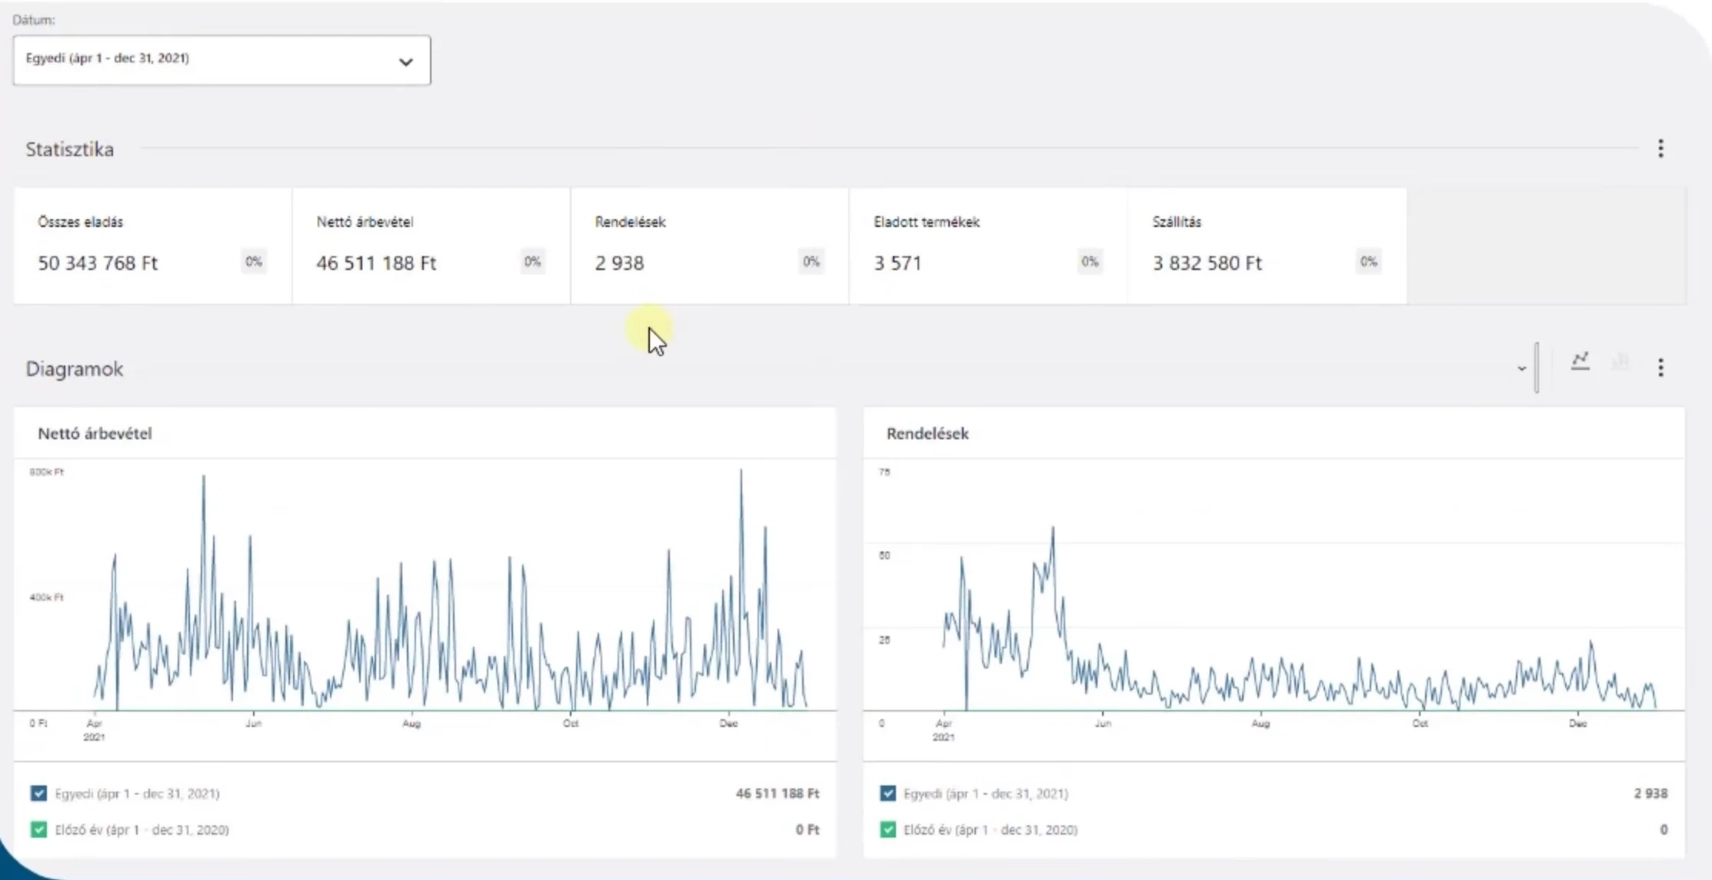Viewport: 1712px width, 880px height.
Task: Click the Rendelések statistic card
Action: 709,245
